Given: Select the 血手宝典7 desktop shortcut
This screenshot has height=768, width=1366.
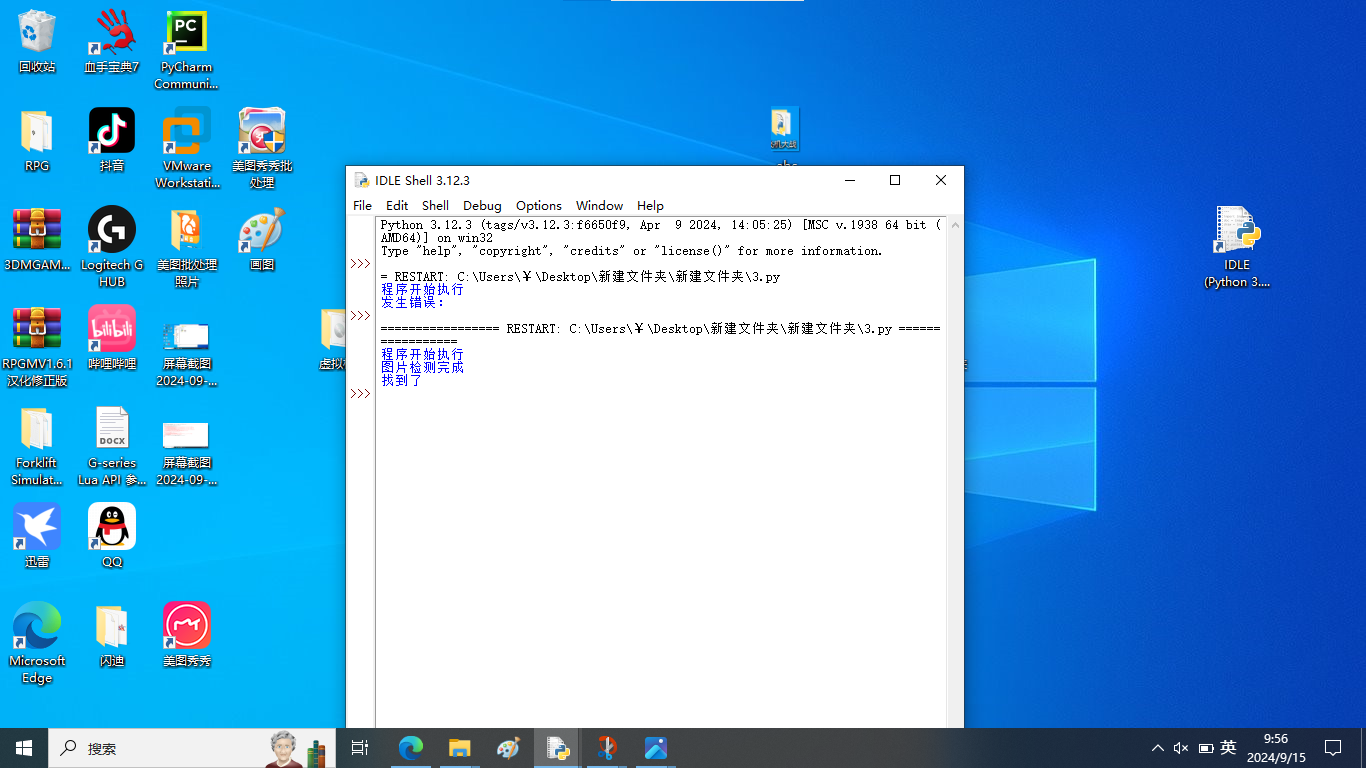Looking at the screenshot, I should (x=112, y=41).
